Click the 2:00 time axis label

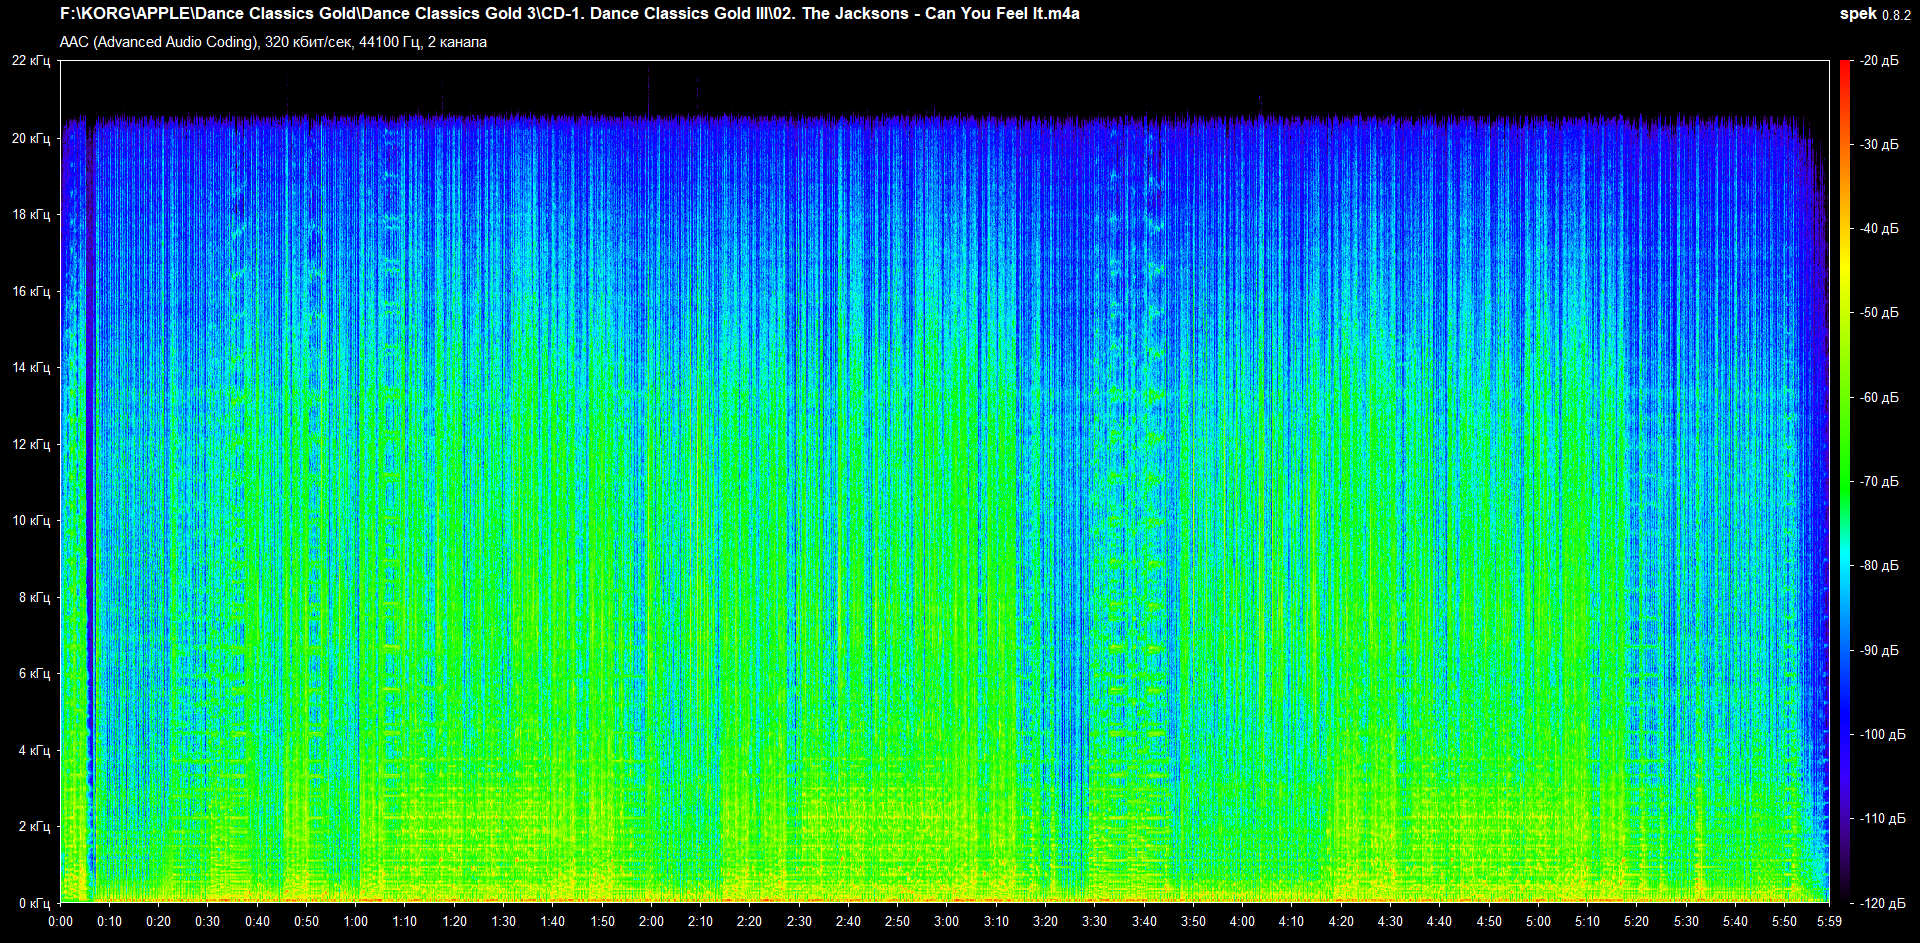651,921
